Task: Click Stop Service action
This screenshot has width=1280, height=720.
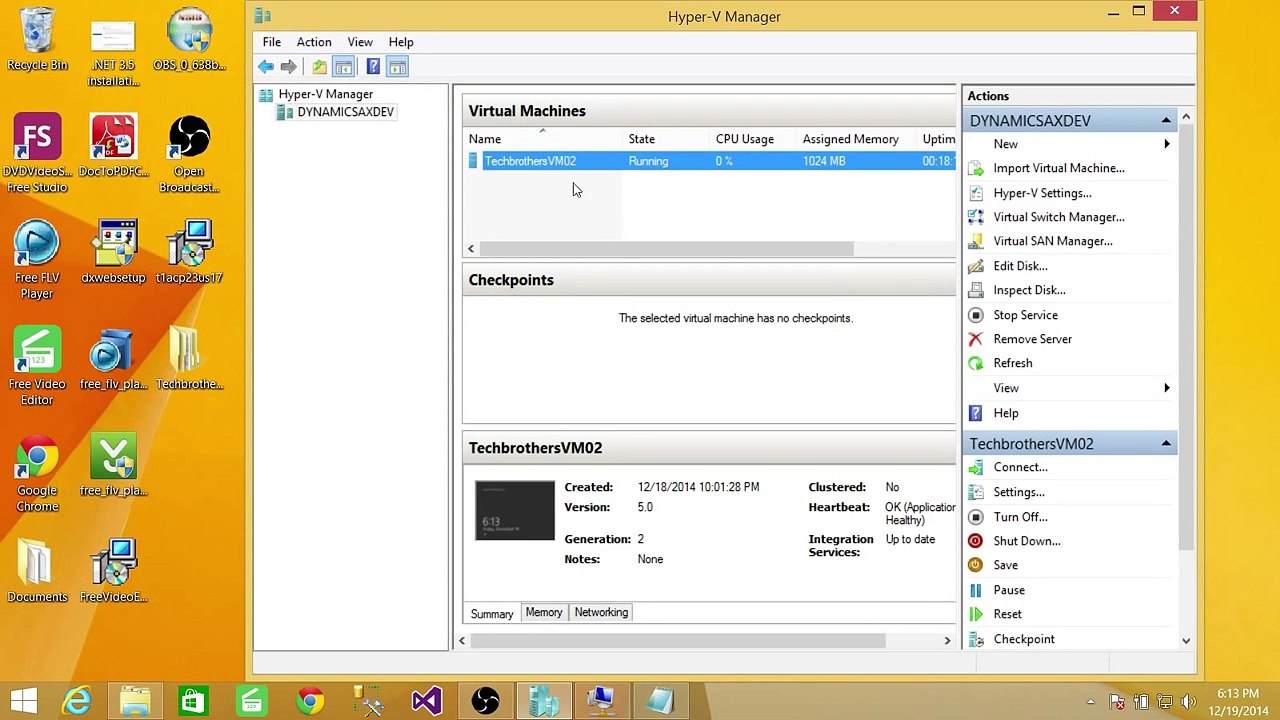Action: click(1025, 315)
